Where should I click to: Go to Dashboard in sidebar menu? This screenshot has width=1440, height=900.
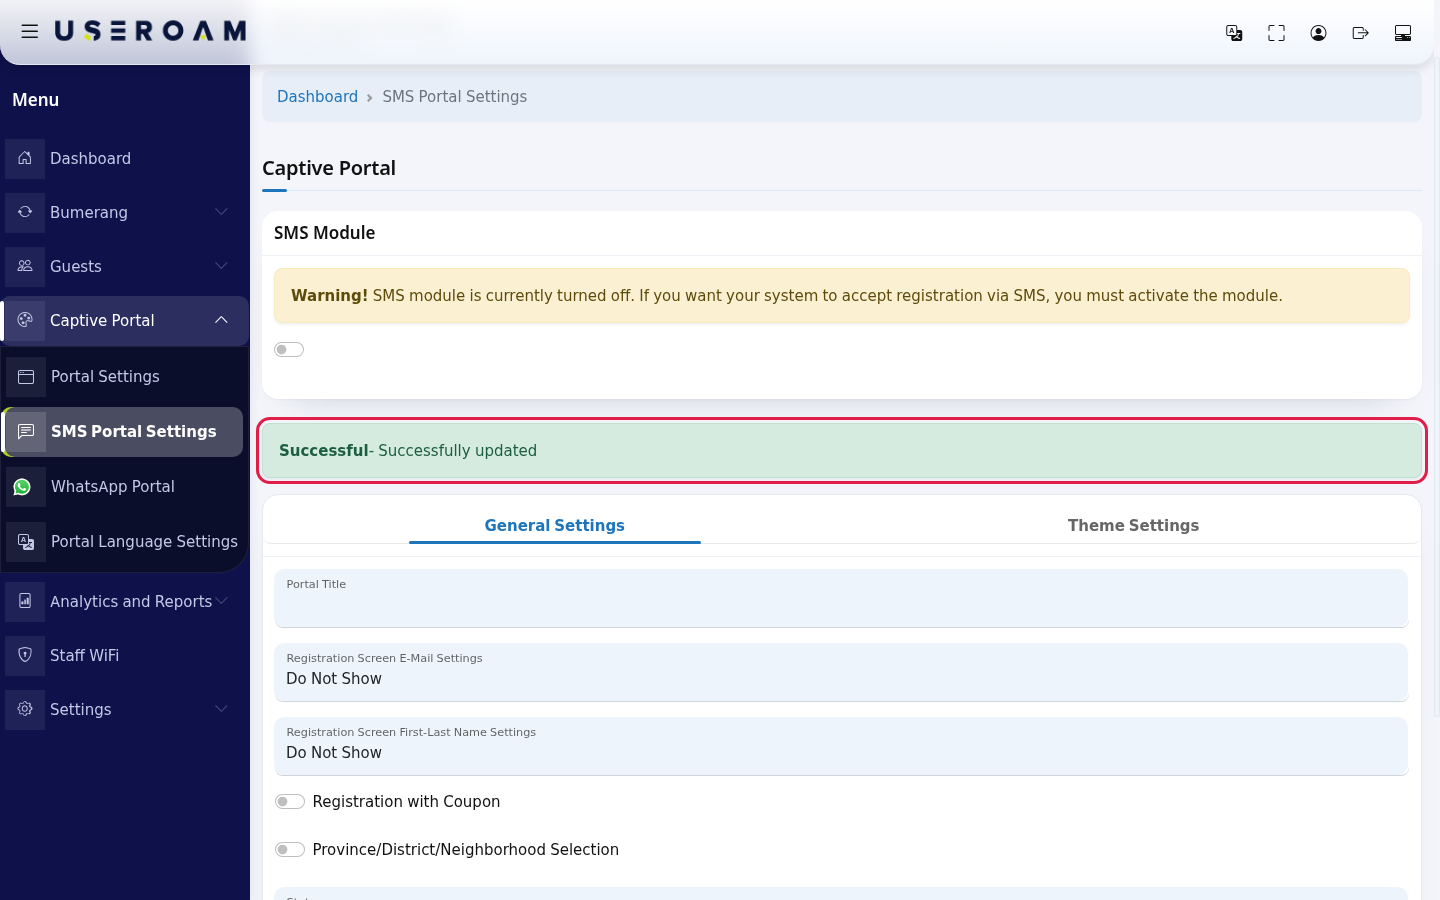[x=124, y=158]
